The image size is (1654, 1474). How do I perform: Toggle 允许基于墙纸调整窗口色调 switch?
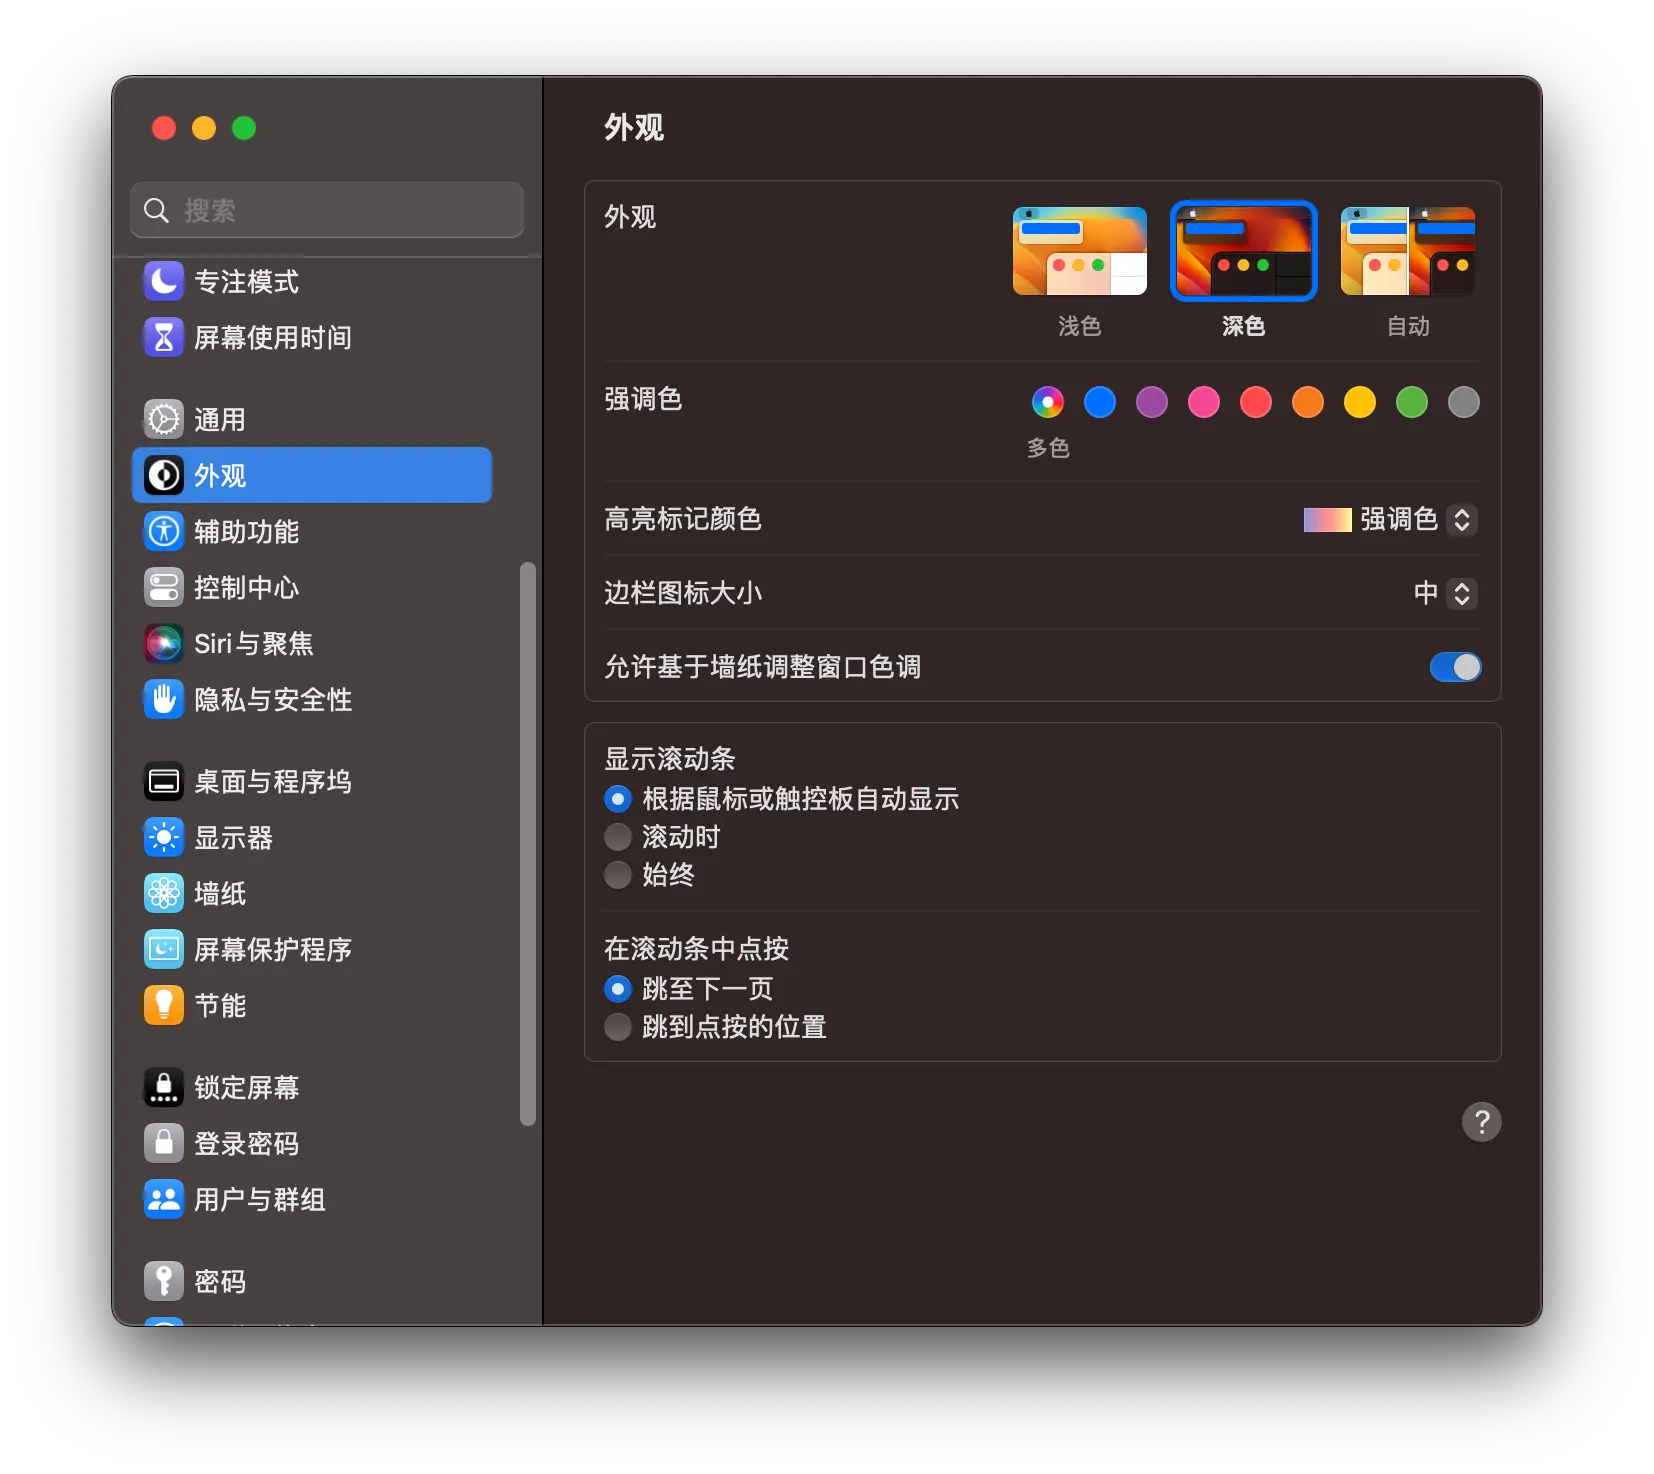pyautogui.click(x=1455, y=667)
